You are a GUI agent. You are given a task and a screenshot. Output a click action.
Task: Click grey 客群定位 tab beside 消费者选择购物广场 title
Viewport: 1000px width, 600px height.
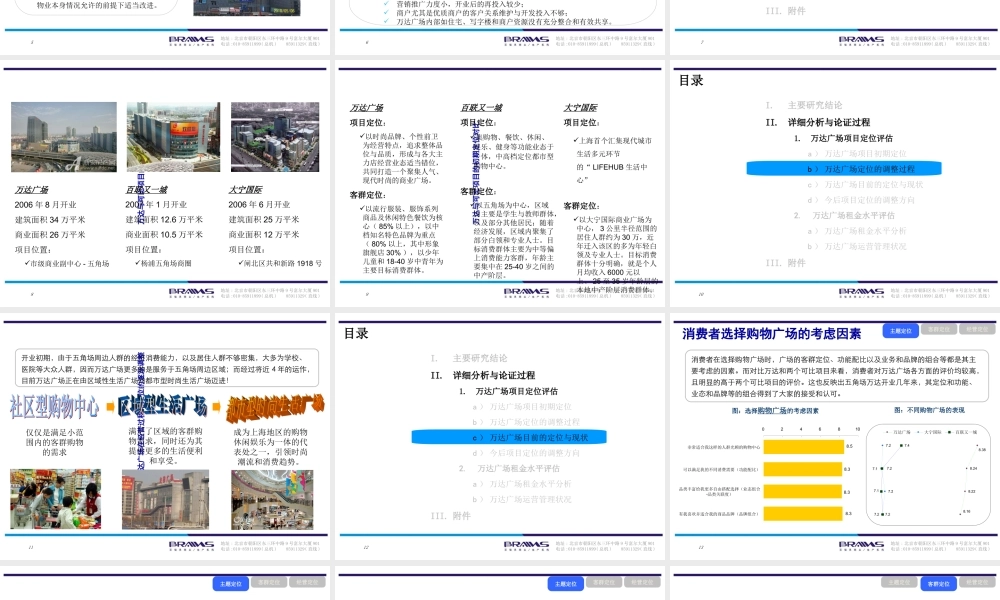click(x=939, y=330)
